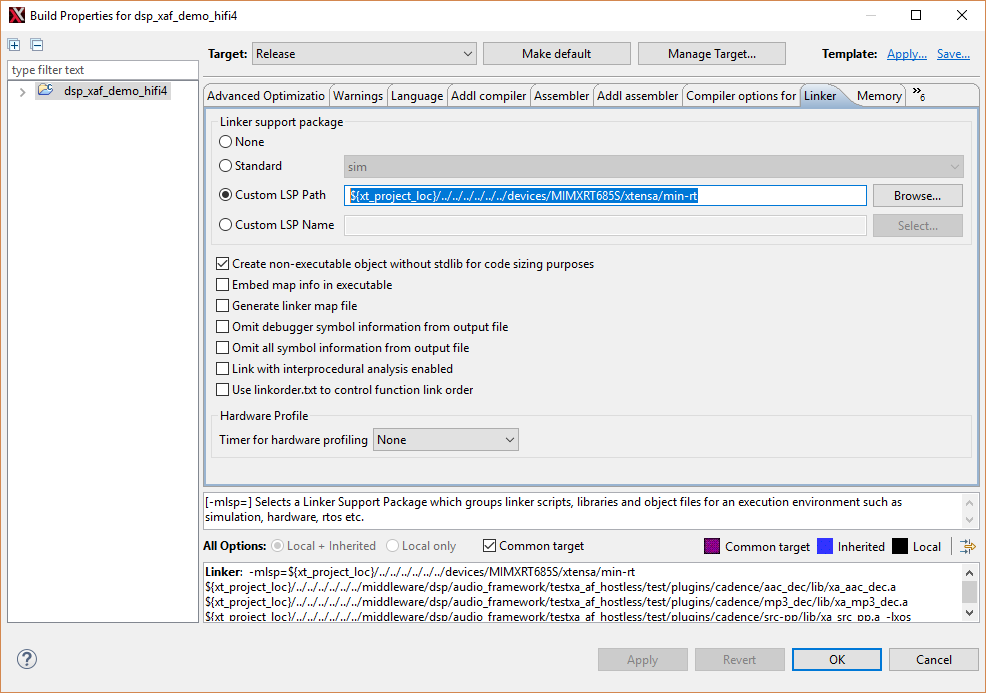This screenshot has width=986, height=693.
Task: Uncheck the Common target checkbox
Action: click(490, 546)
